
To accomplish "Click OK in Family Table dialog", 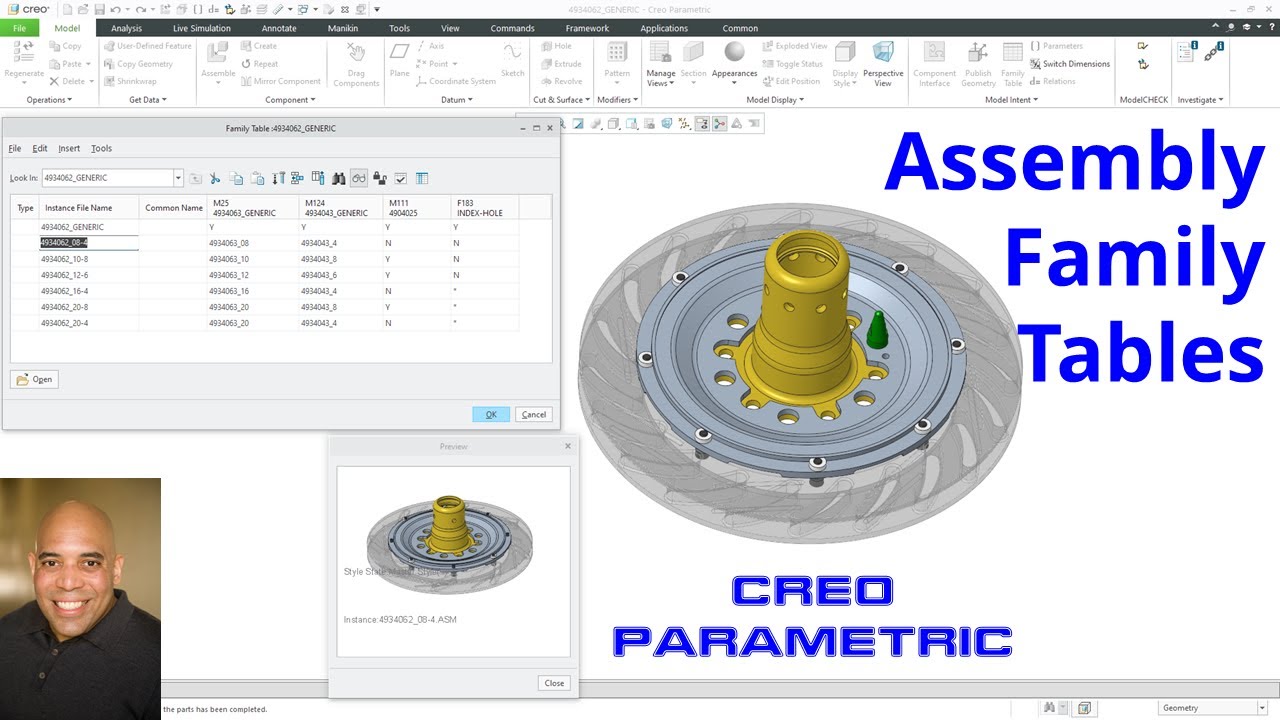I will point(491,414).
